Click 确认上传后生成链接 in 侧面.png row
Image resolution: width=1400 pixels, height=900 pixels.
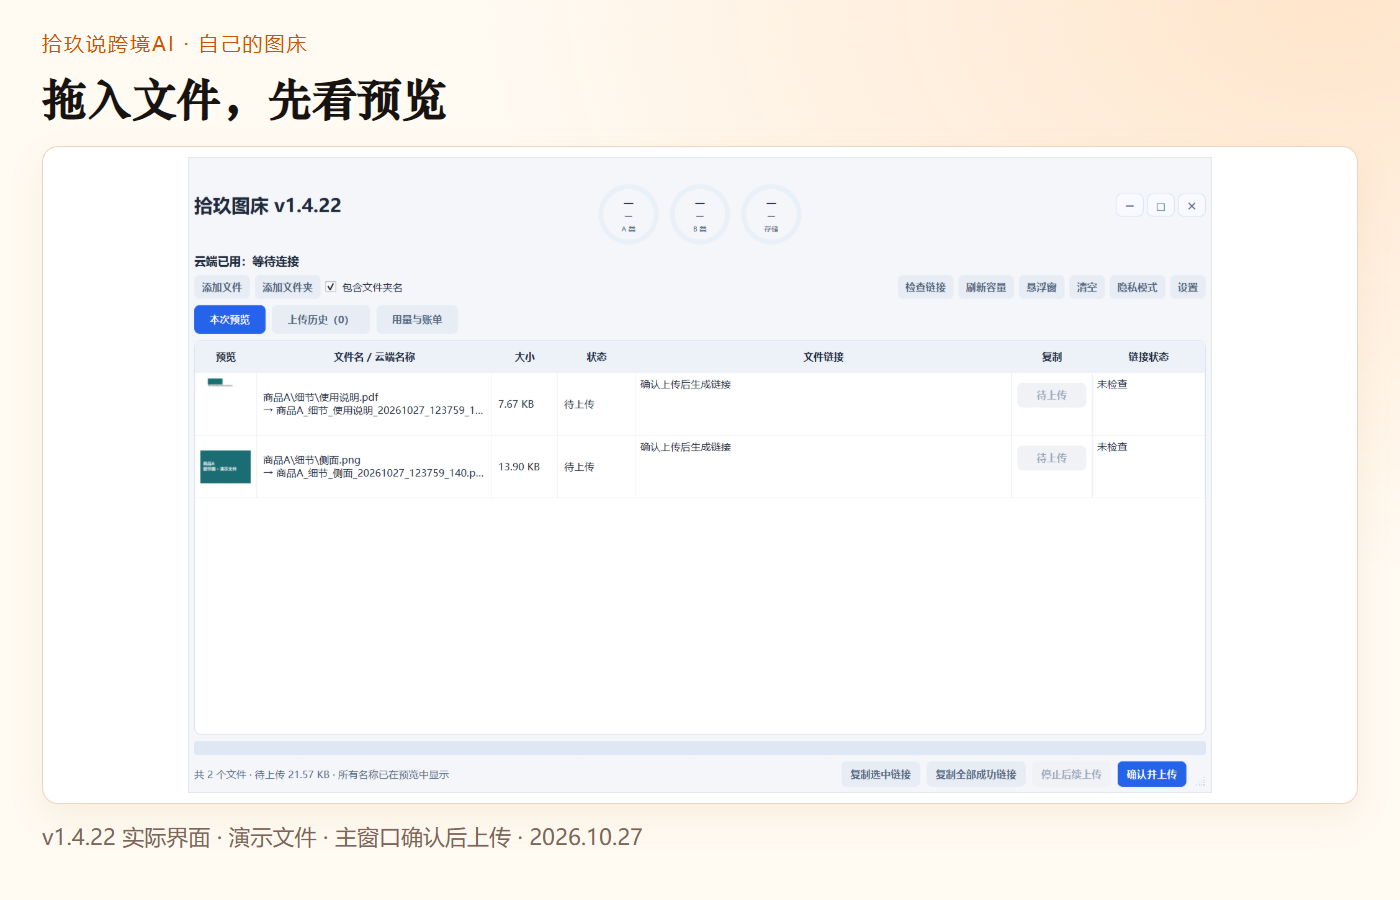(x=686, y=447)
